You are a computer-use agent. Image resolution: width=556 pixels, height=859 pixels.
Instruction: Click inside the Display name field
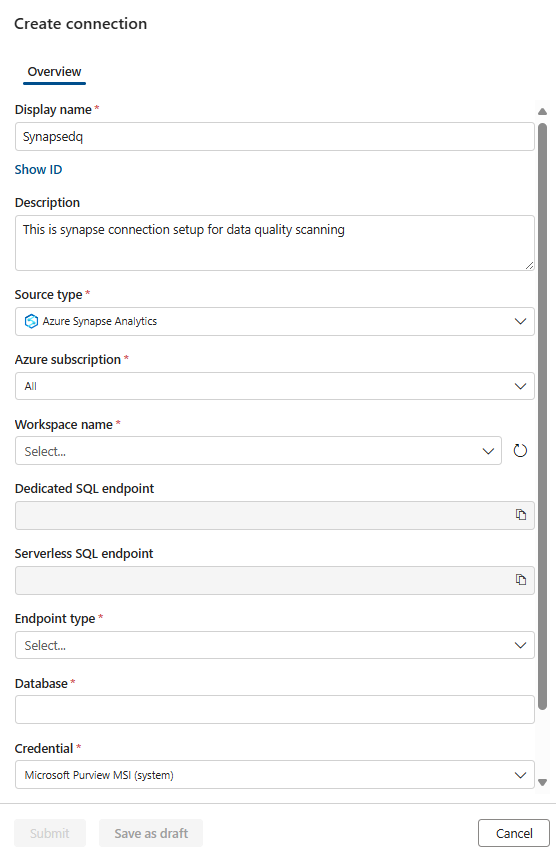click(274, 136)
